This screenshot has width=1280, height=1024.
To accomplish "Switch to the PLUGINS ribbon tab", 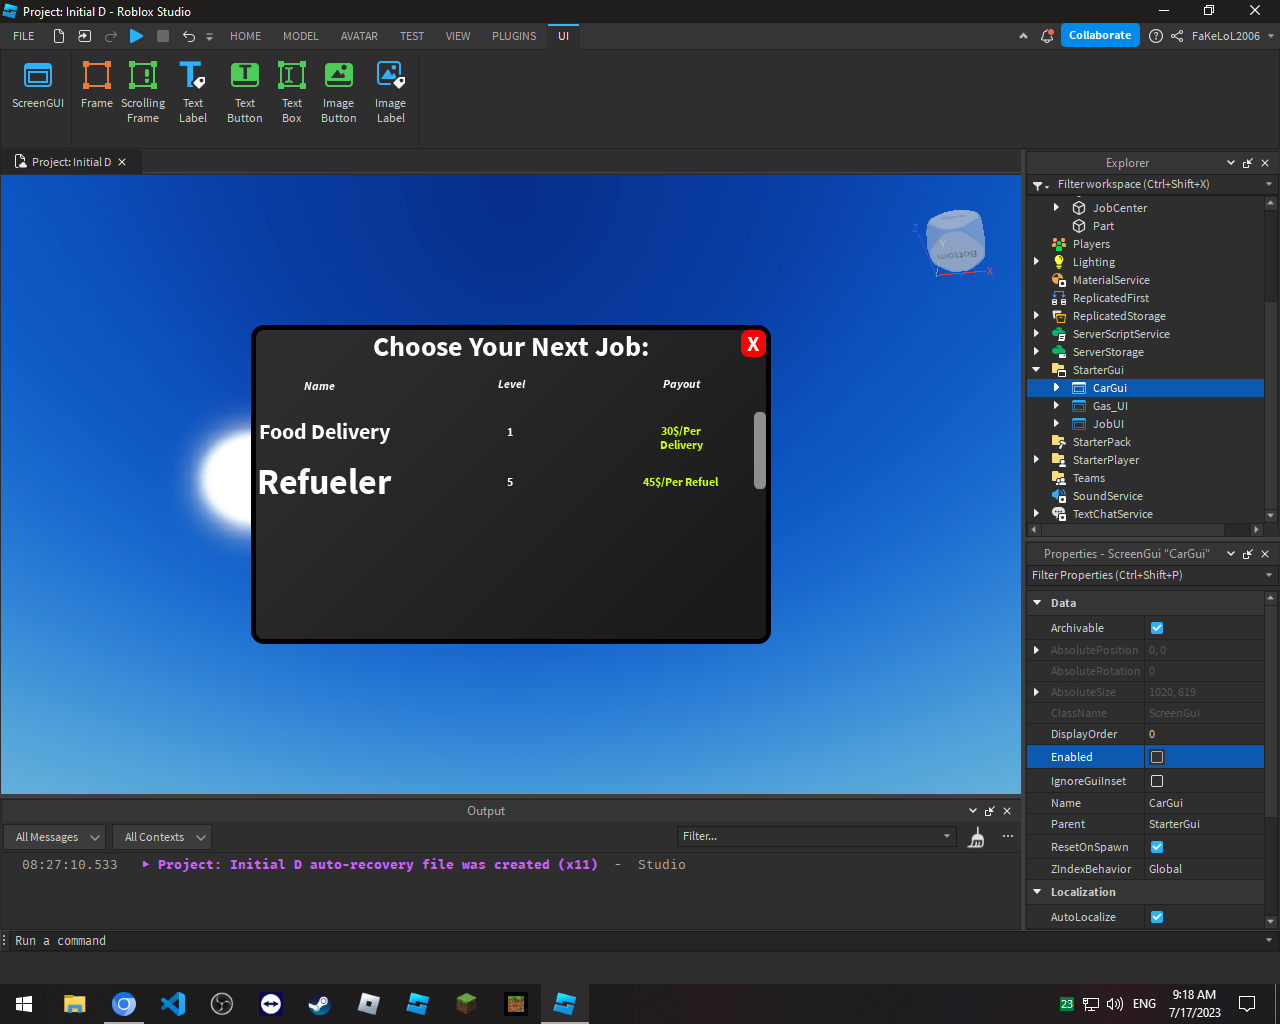I will tap(514, 36).
